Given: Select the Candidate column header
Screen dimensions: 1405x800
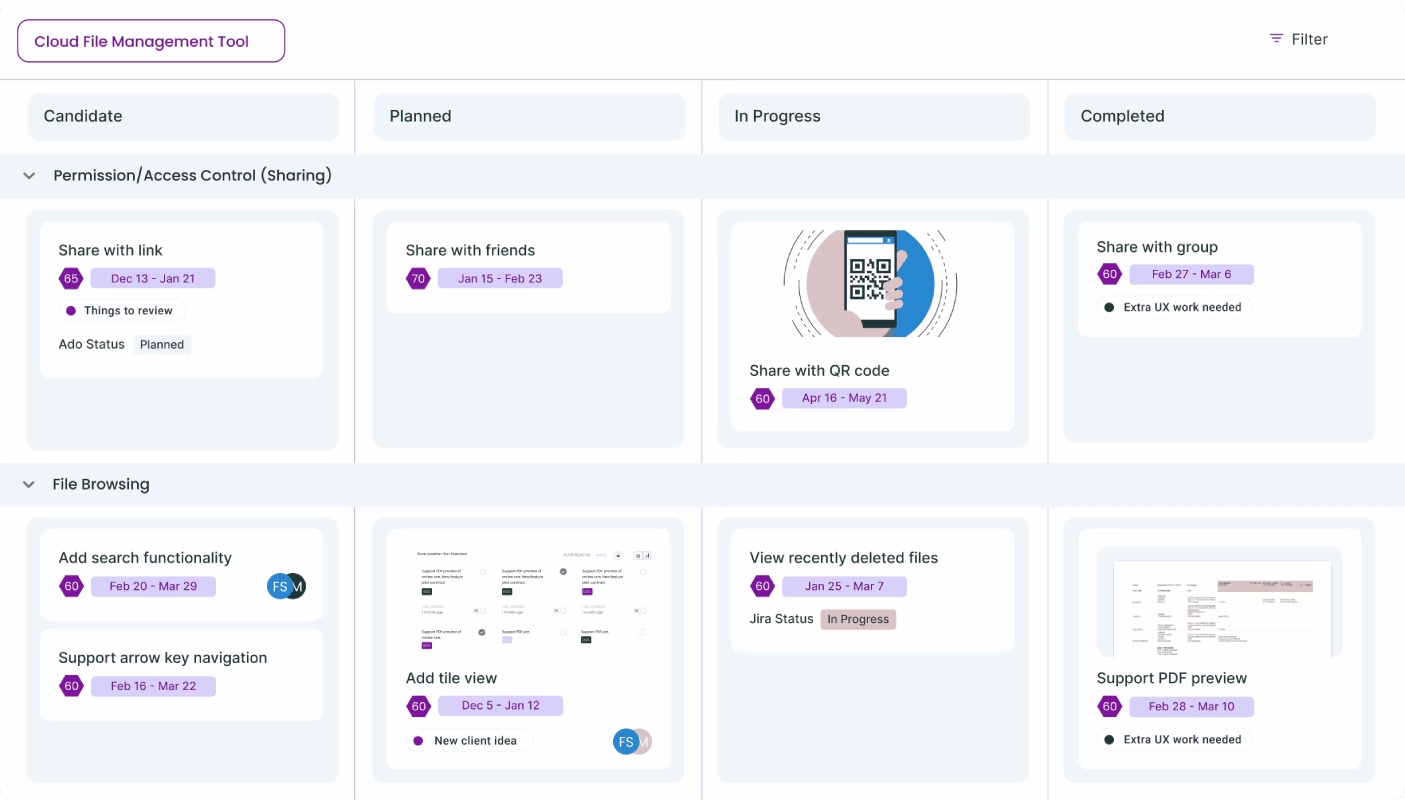Looking at the screenshot, I should [x=183, y=116].
